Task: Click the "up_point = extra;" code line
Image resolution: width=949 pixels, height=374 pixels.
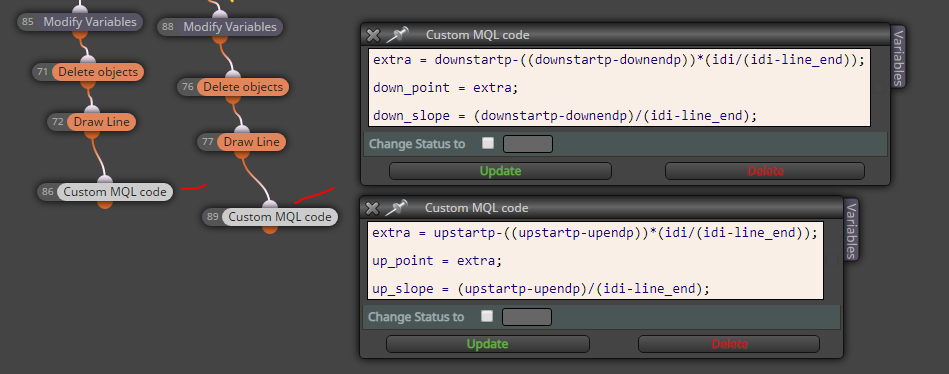Action: tap(437, 261)
